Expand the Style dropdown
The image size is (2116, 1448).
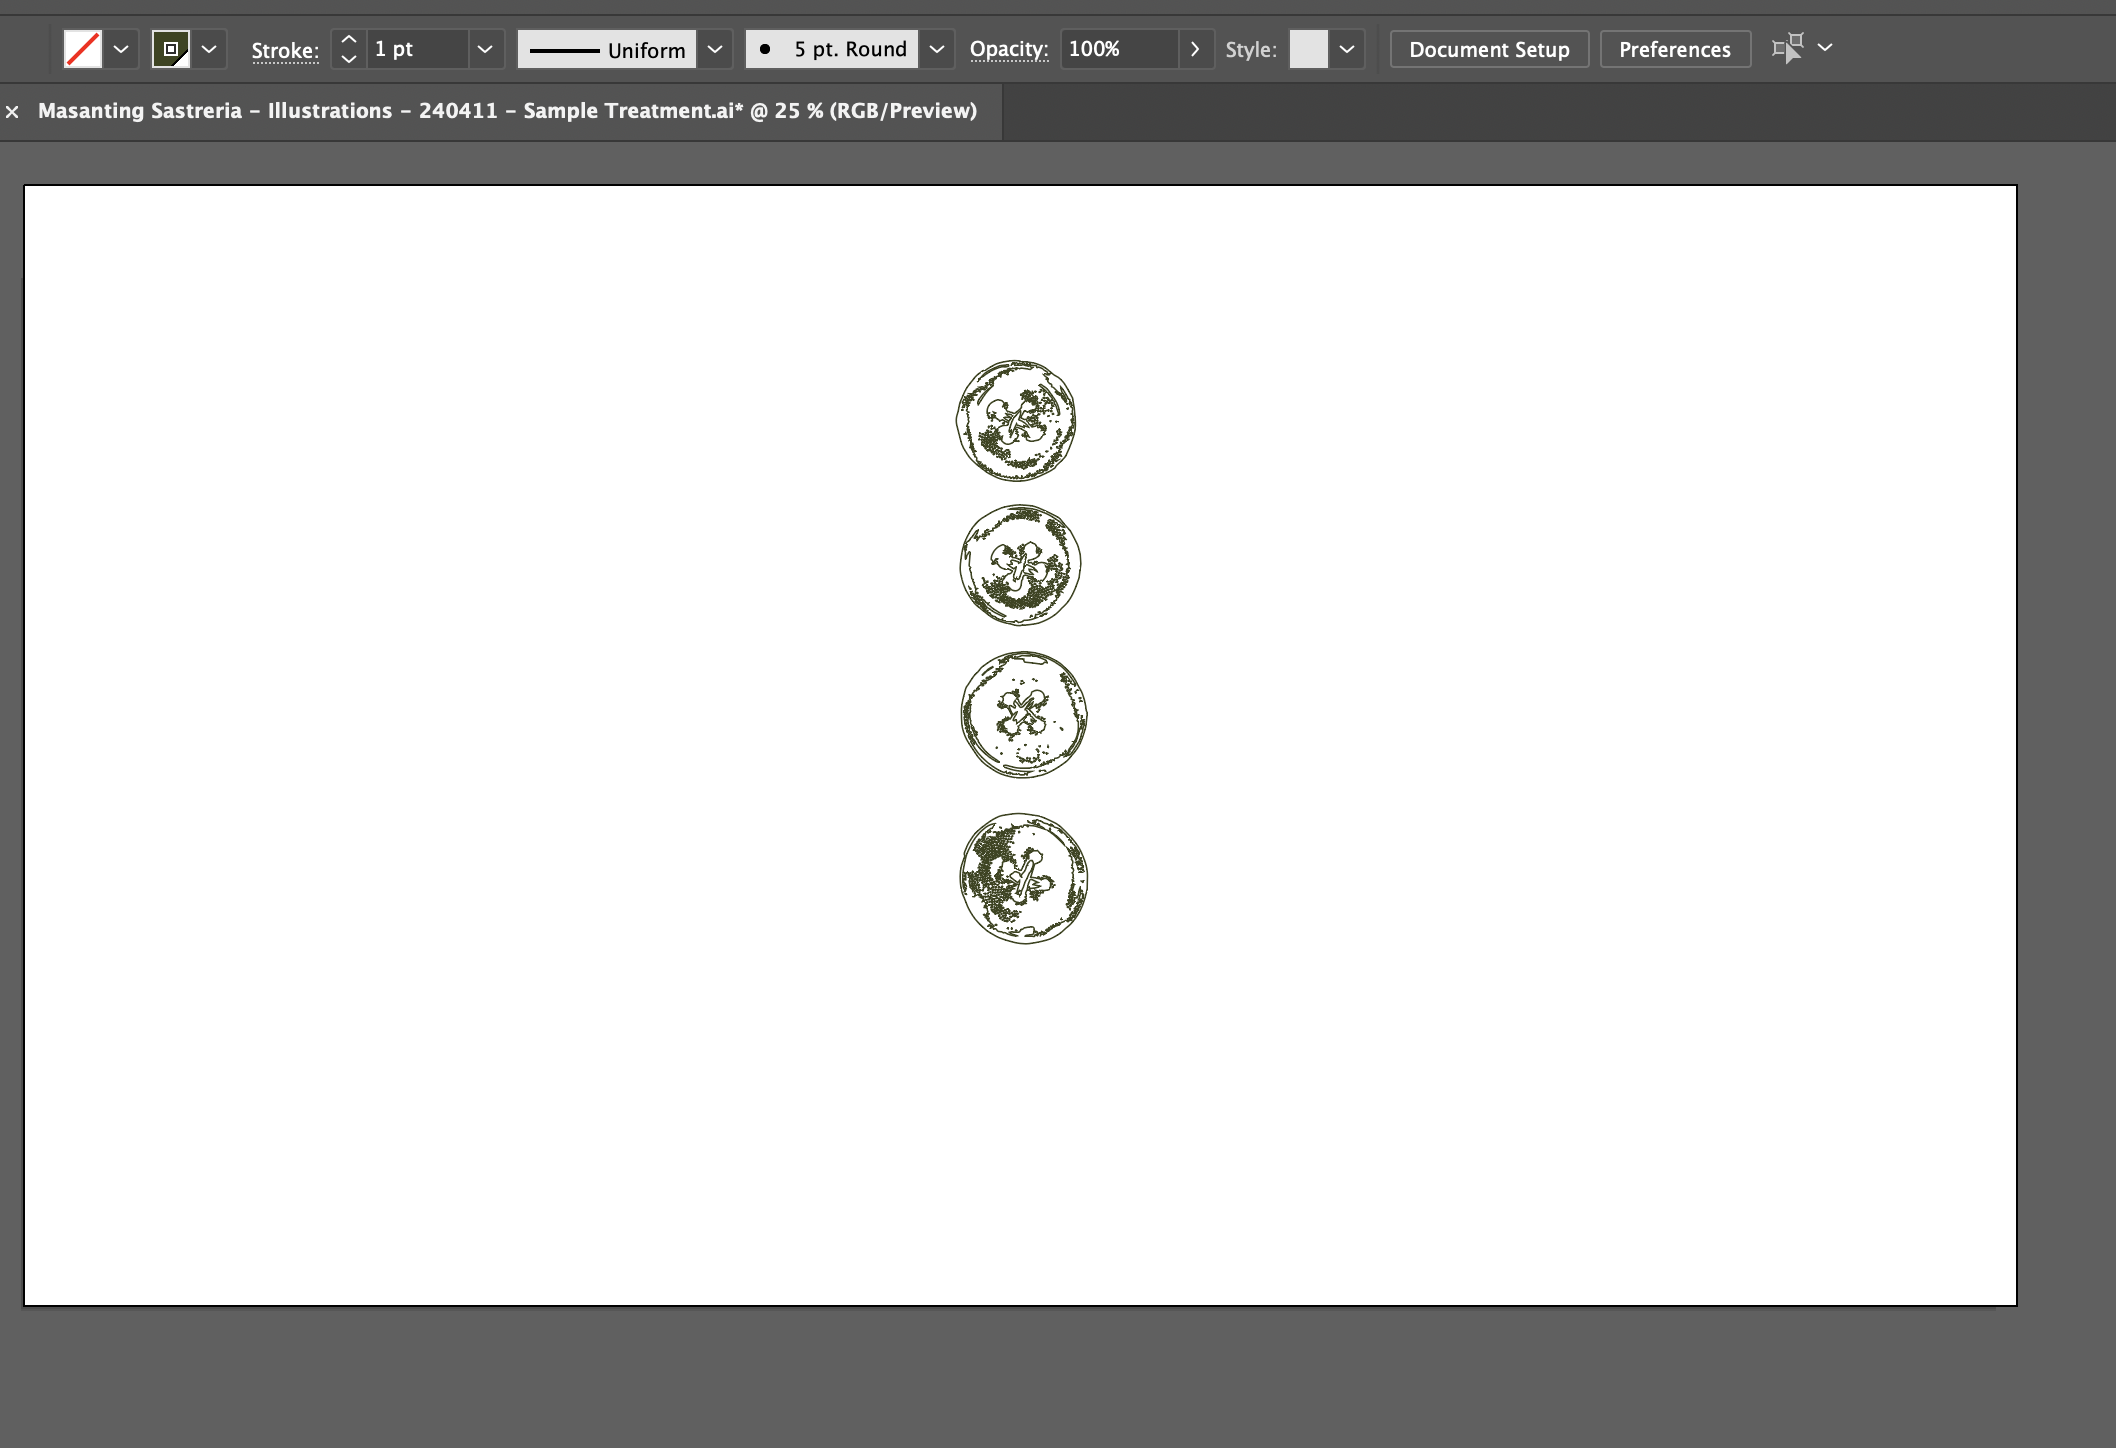click(1347, 48)
